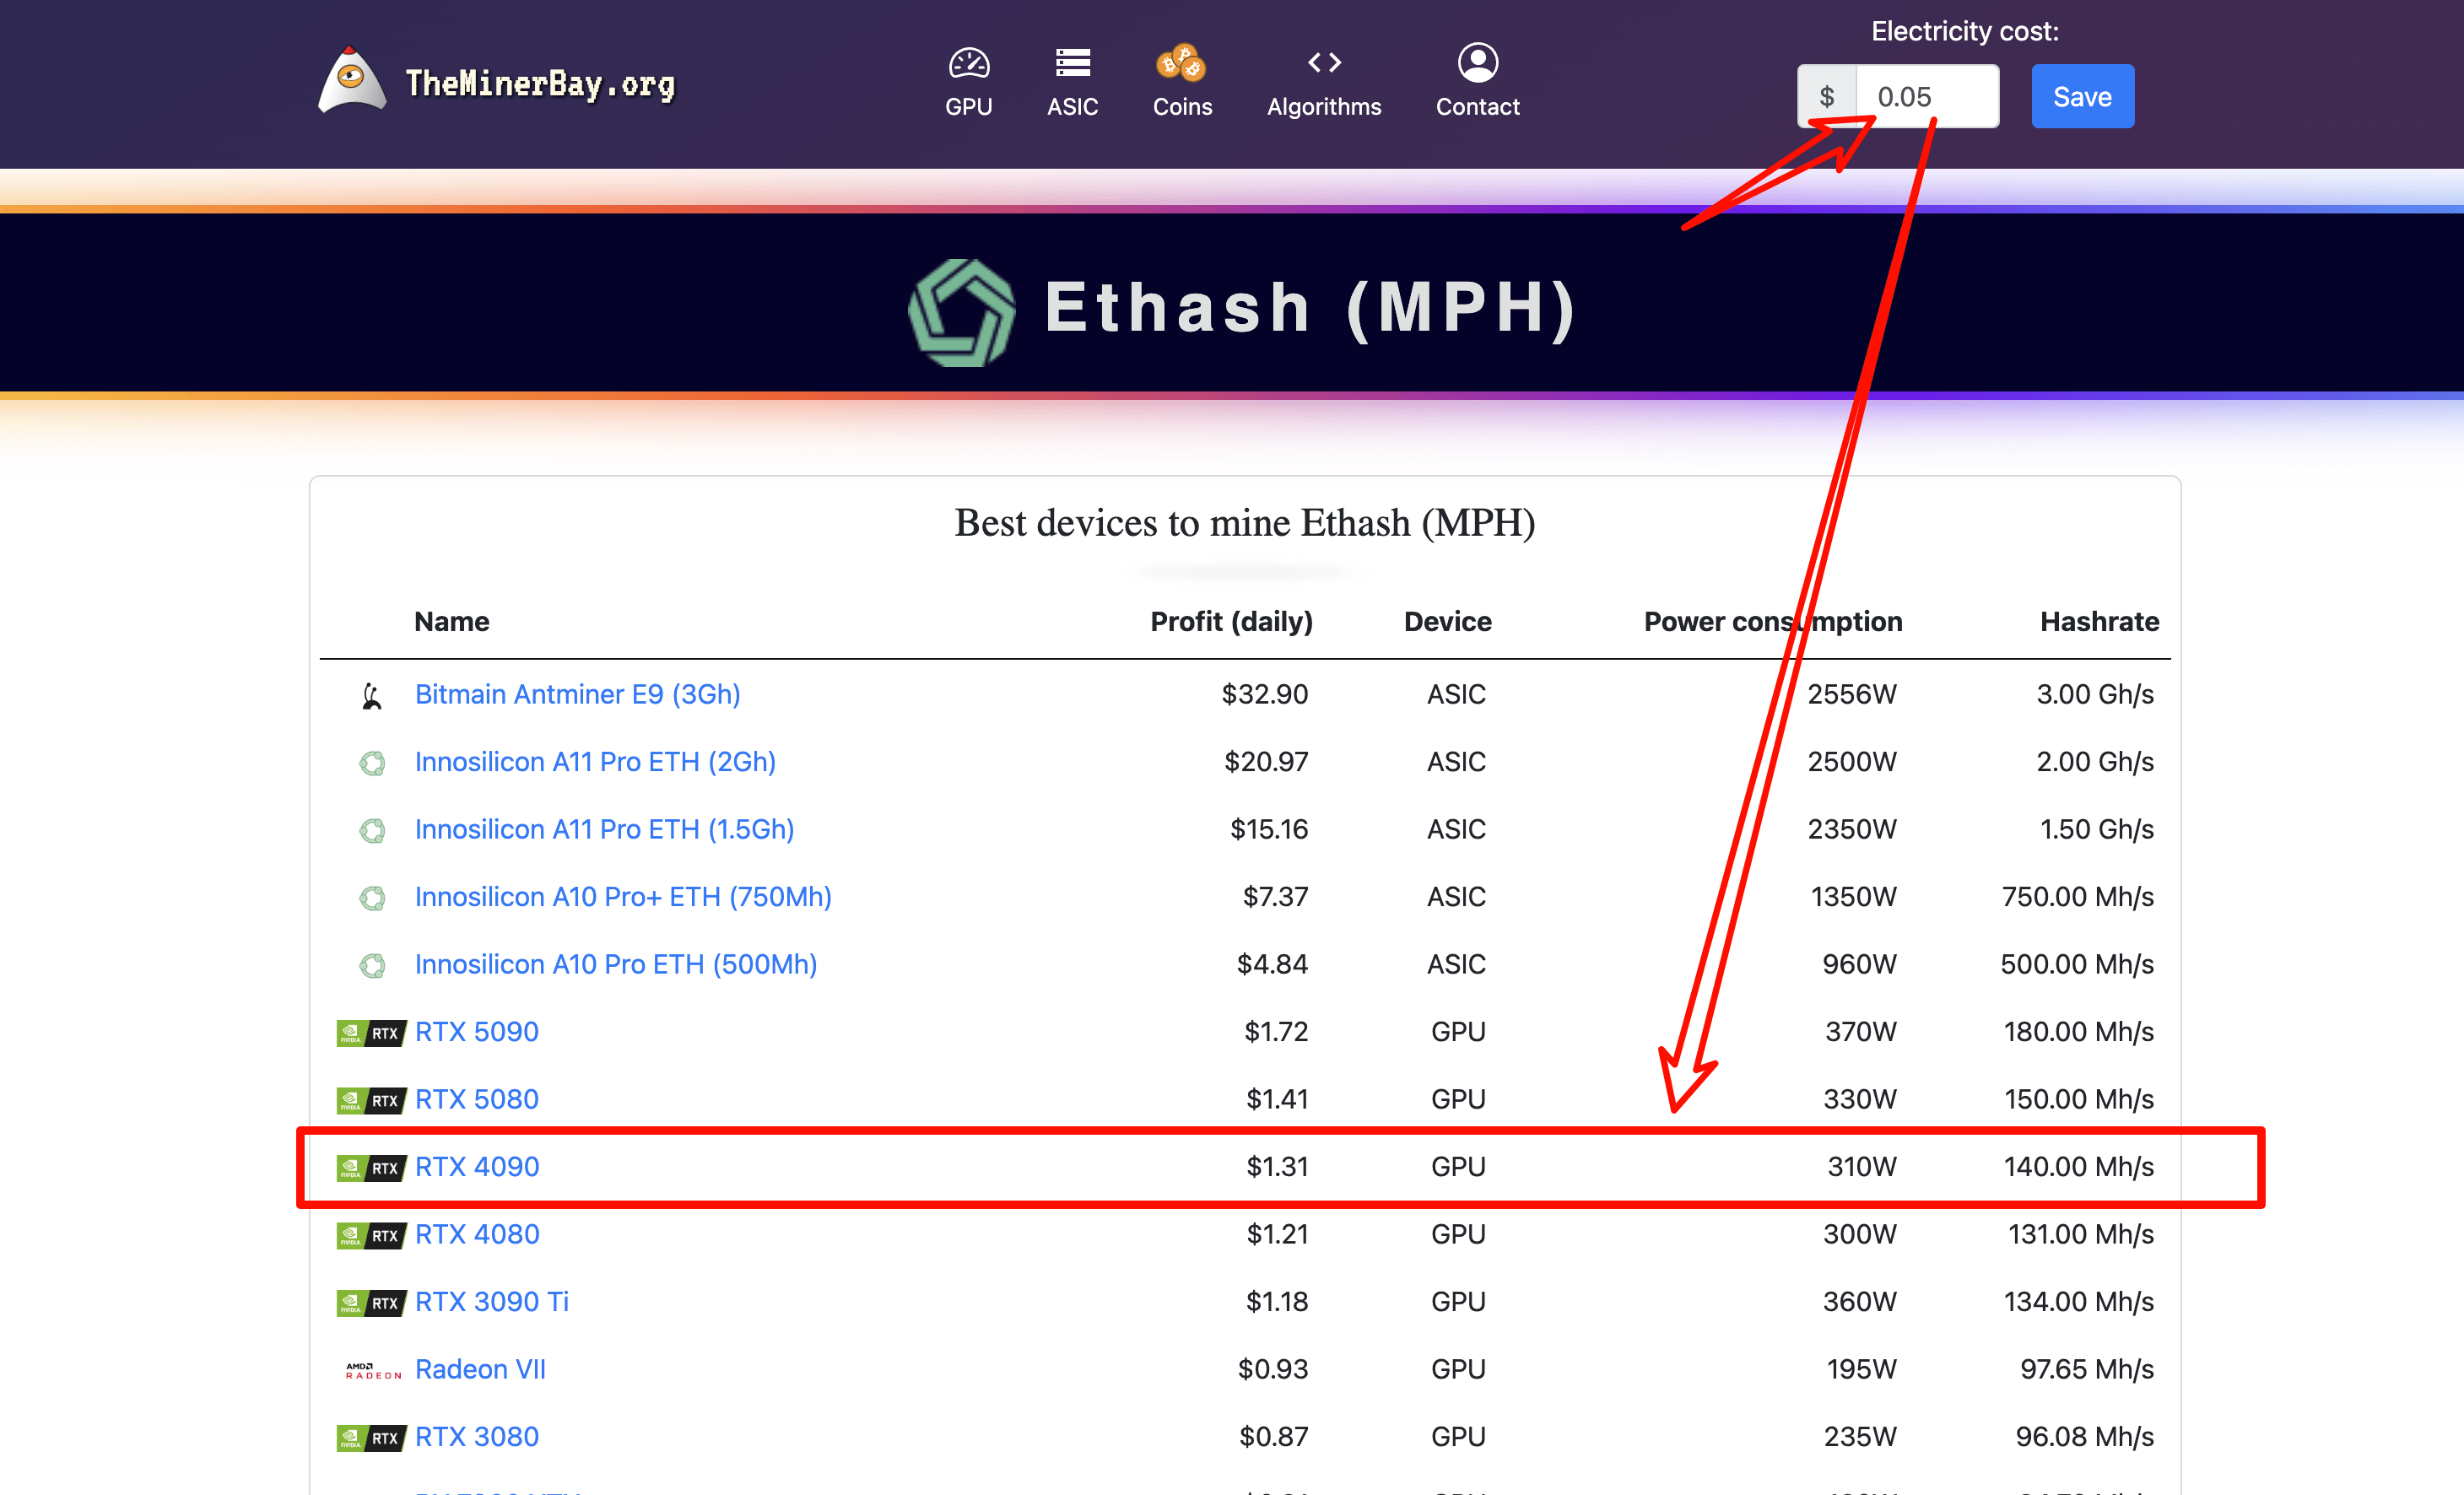
Task: Click the Coins bitcoin icon
Action: pyautogui.click(x=1181, y=62)
